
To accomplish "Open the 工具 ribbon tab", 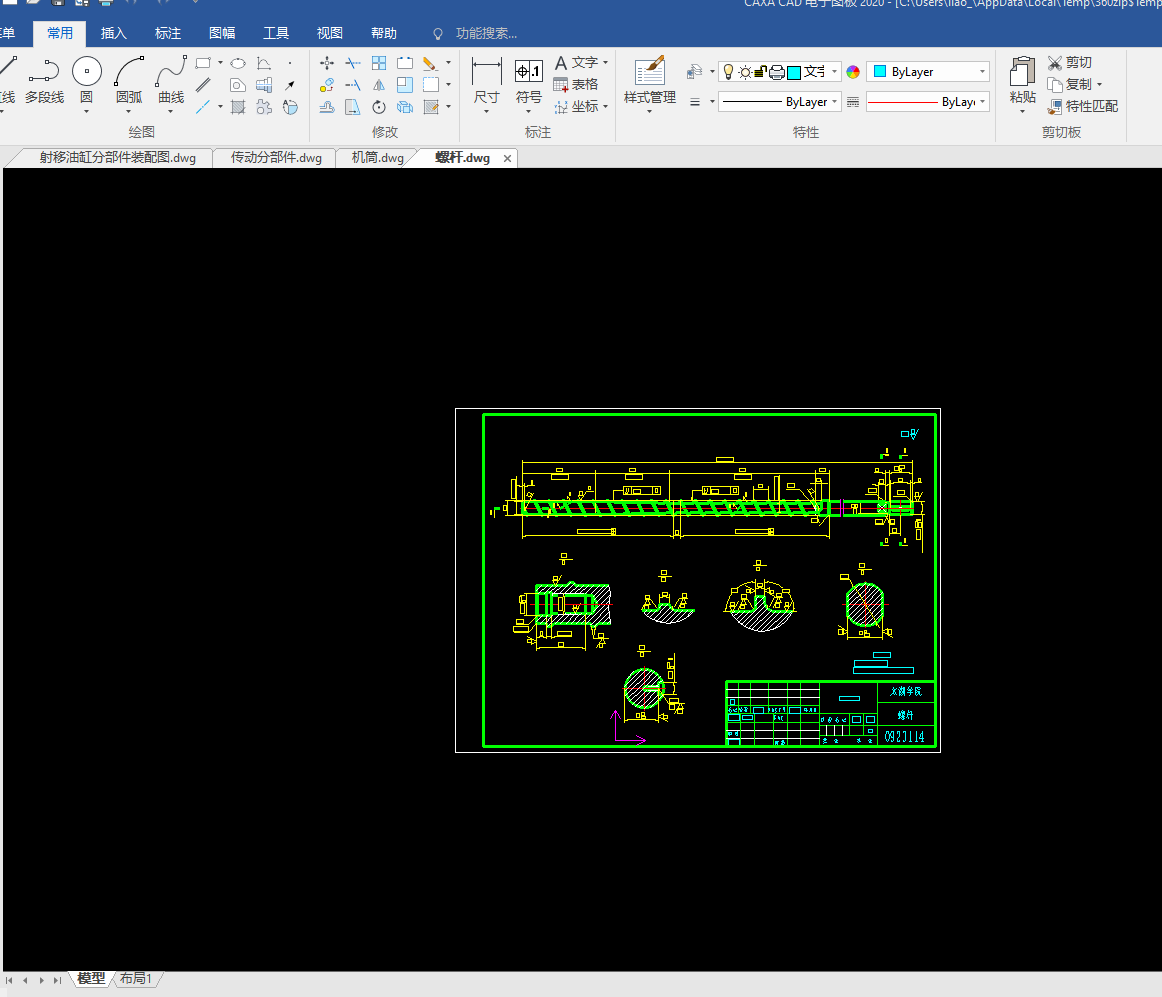I will coord(276,33).
